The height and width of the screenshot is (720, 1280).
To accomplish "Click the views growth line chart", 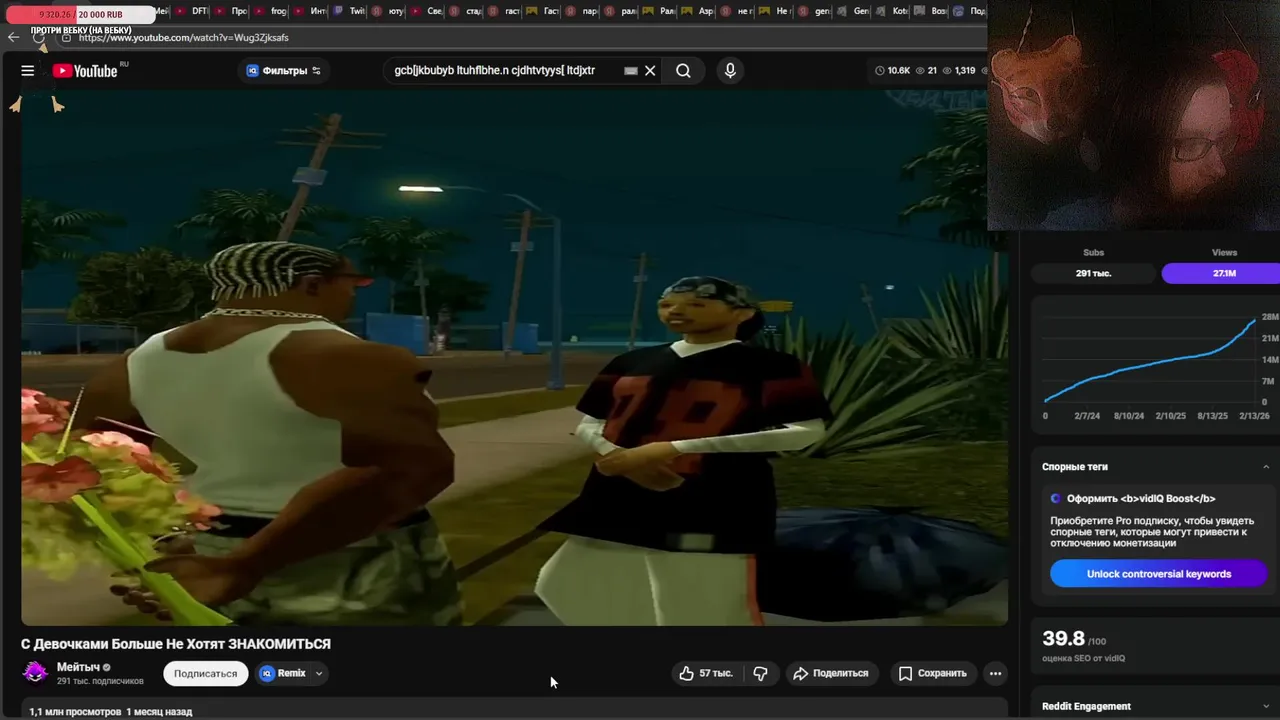I will (1150, 360).
